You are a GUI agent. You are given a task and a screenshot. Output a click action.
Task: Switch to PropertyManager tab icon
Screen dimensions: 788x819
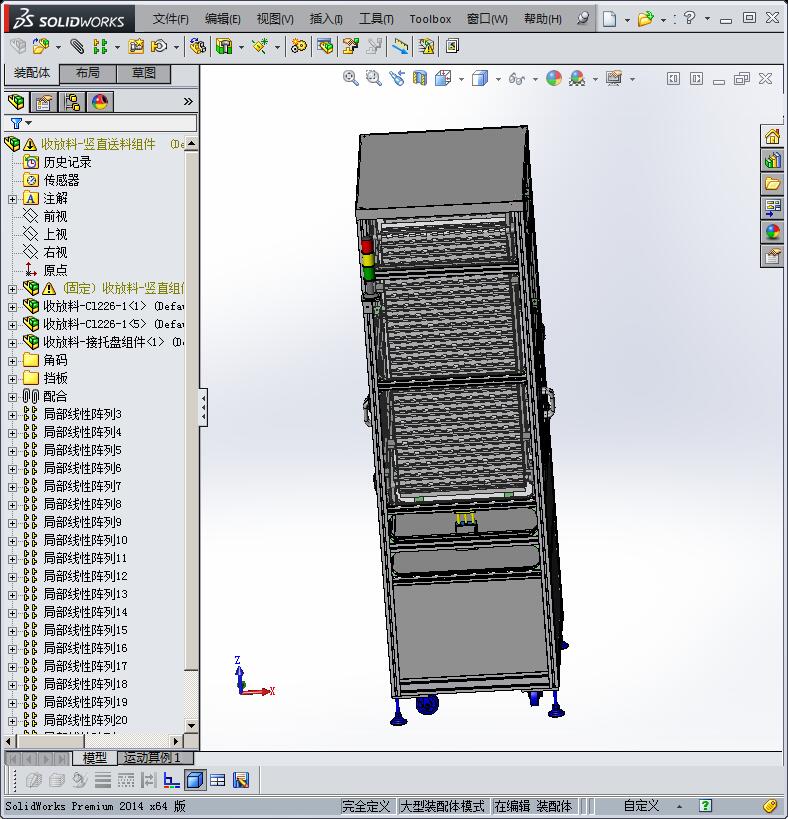pyautogui.click(x=44, y=102)
